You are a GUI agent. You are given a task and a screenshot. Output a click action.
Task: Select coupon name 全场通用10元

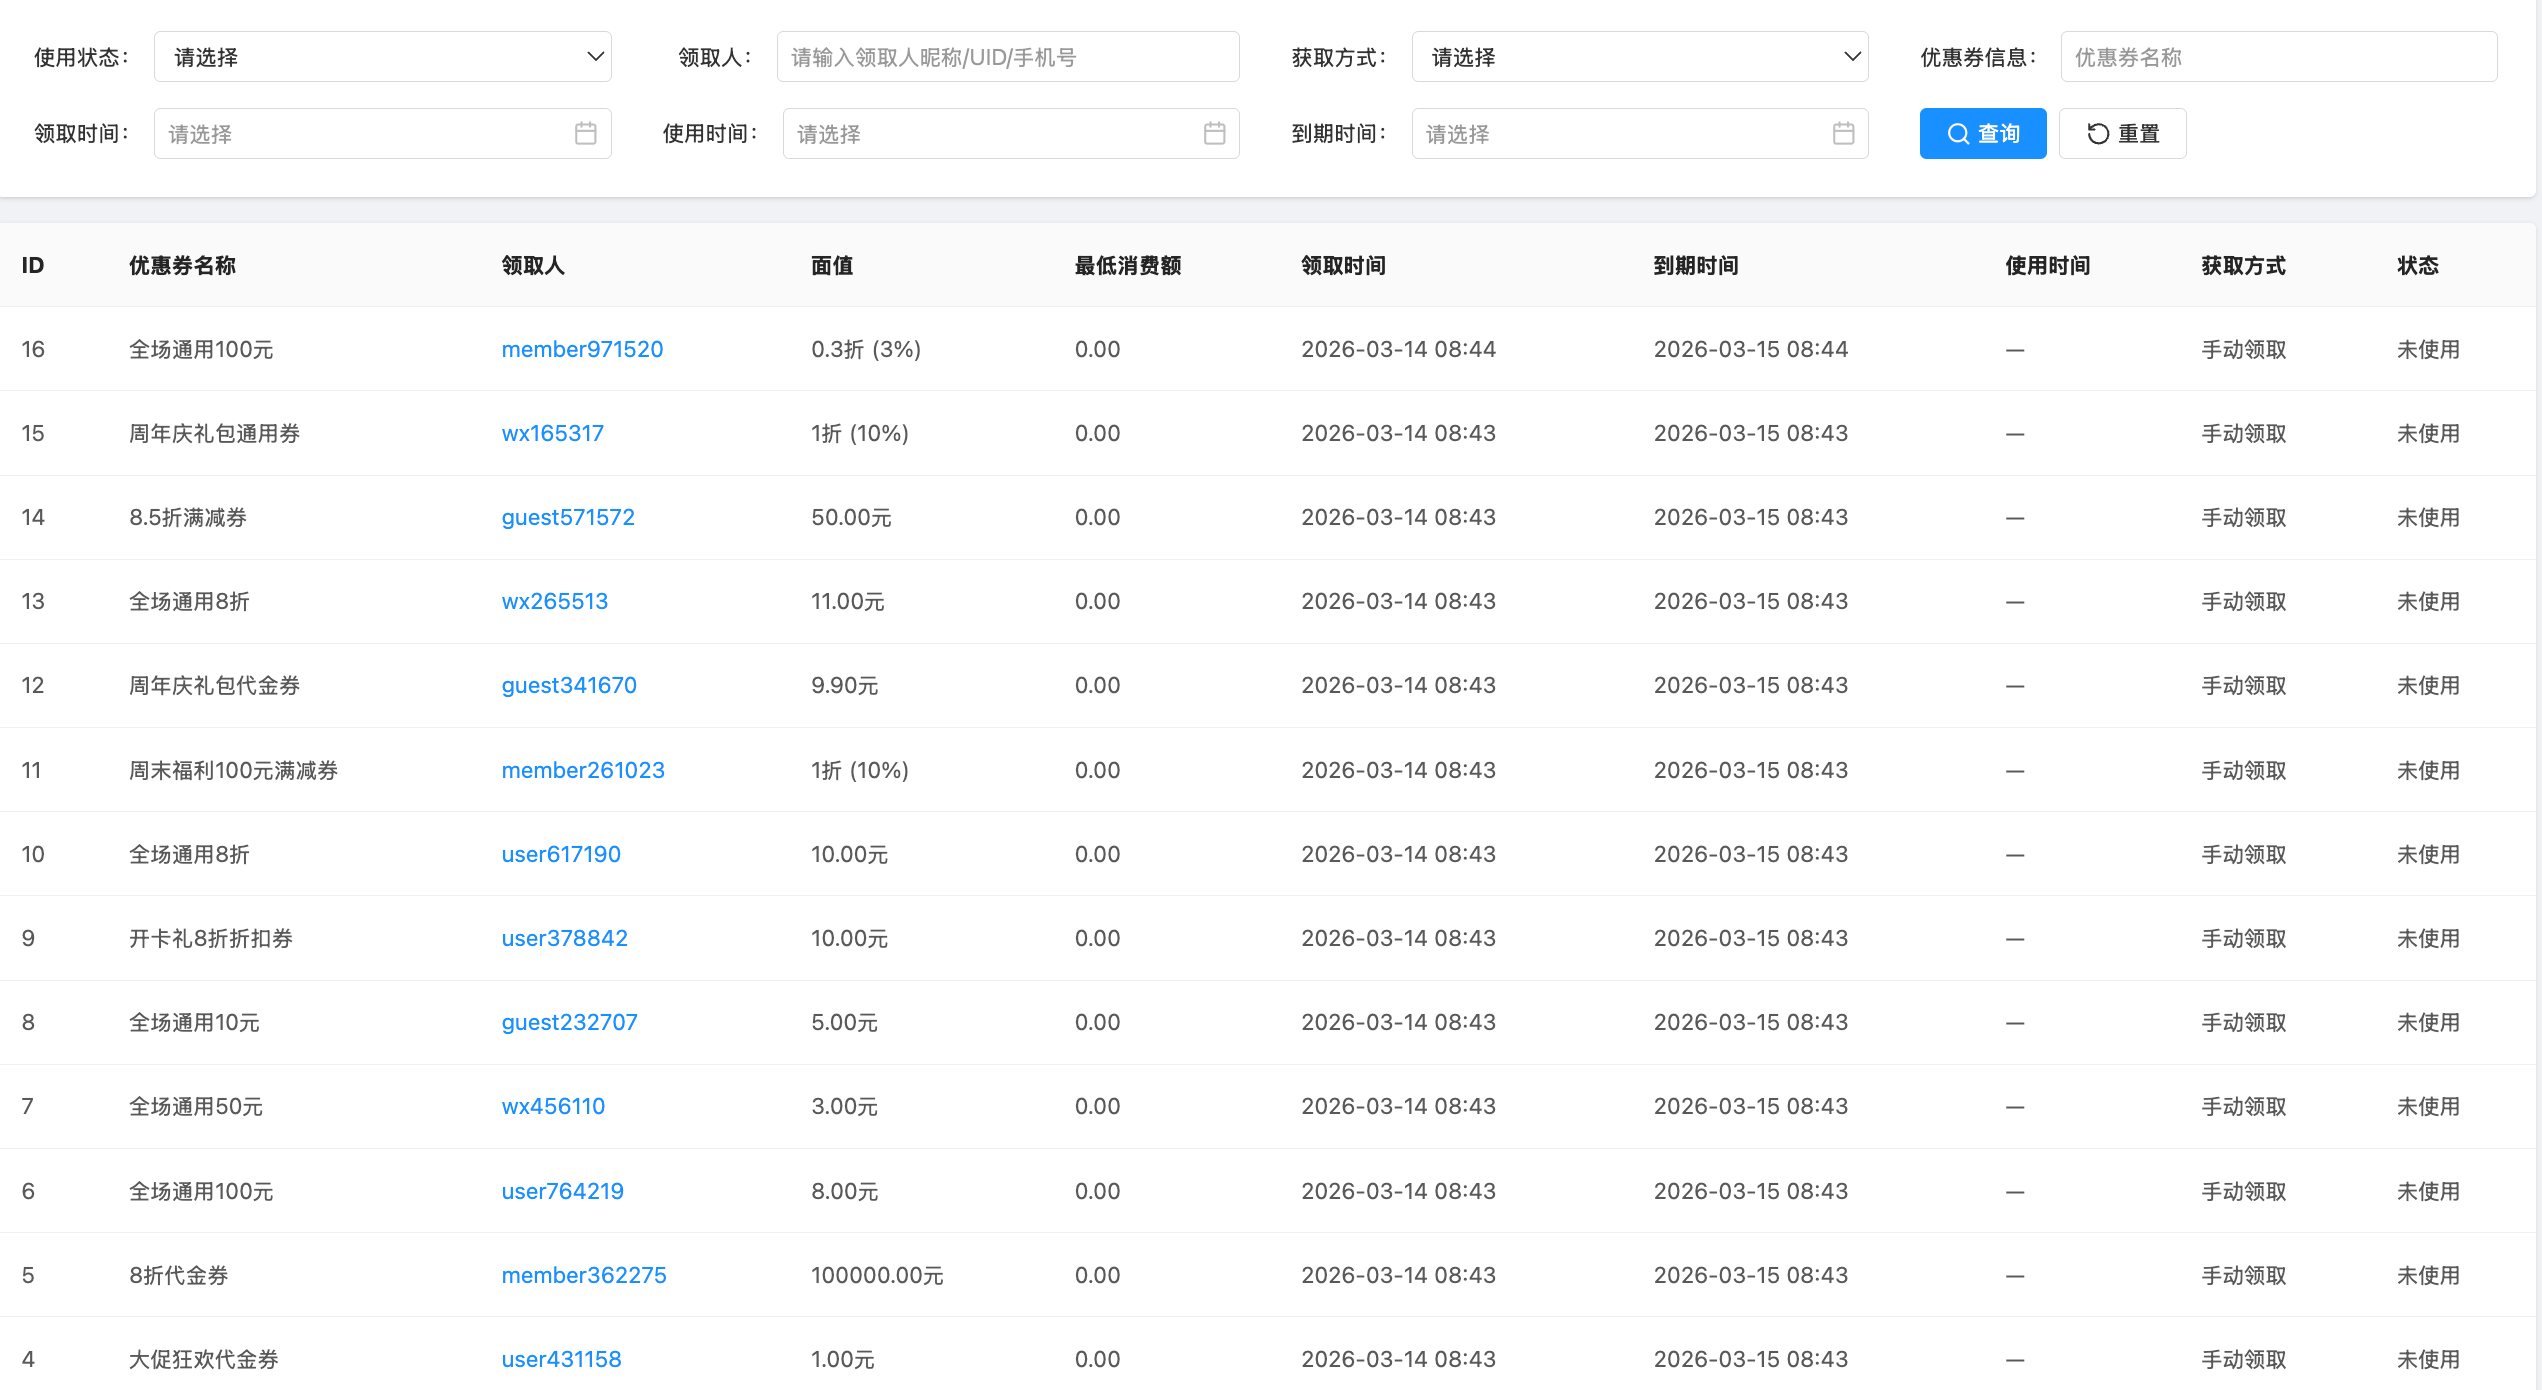pyautogui.click(x=194, y=1022)
